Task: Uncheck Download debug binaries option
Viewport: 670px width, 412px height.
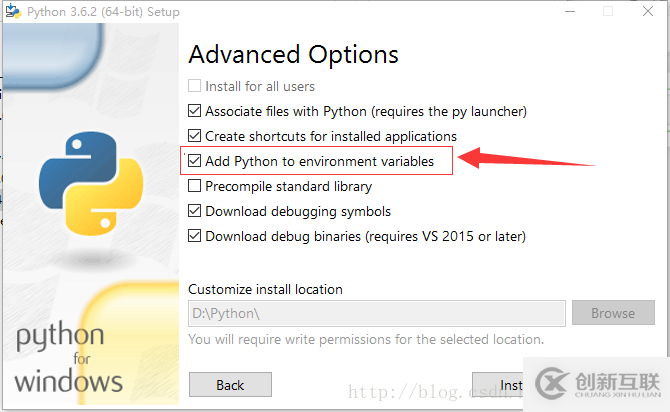Action: (x=194, y=236)
